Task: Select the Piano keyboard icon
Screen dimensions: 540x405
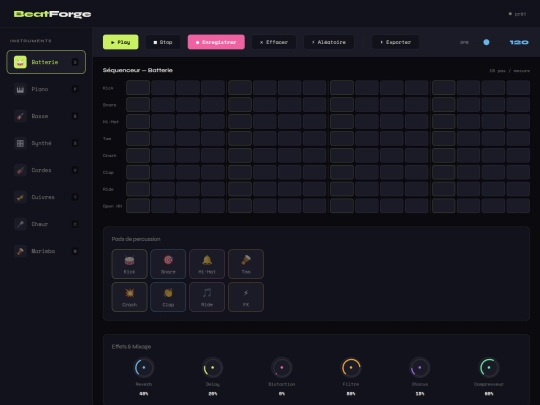Action: 20,89
